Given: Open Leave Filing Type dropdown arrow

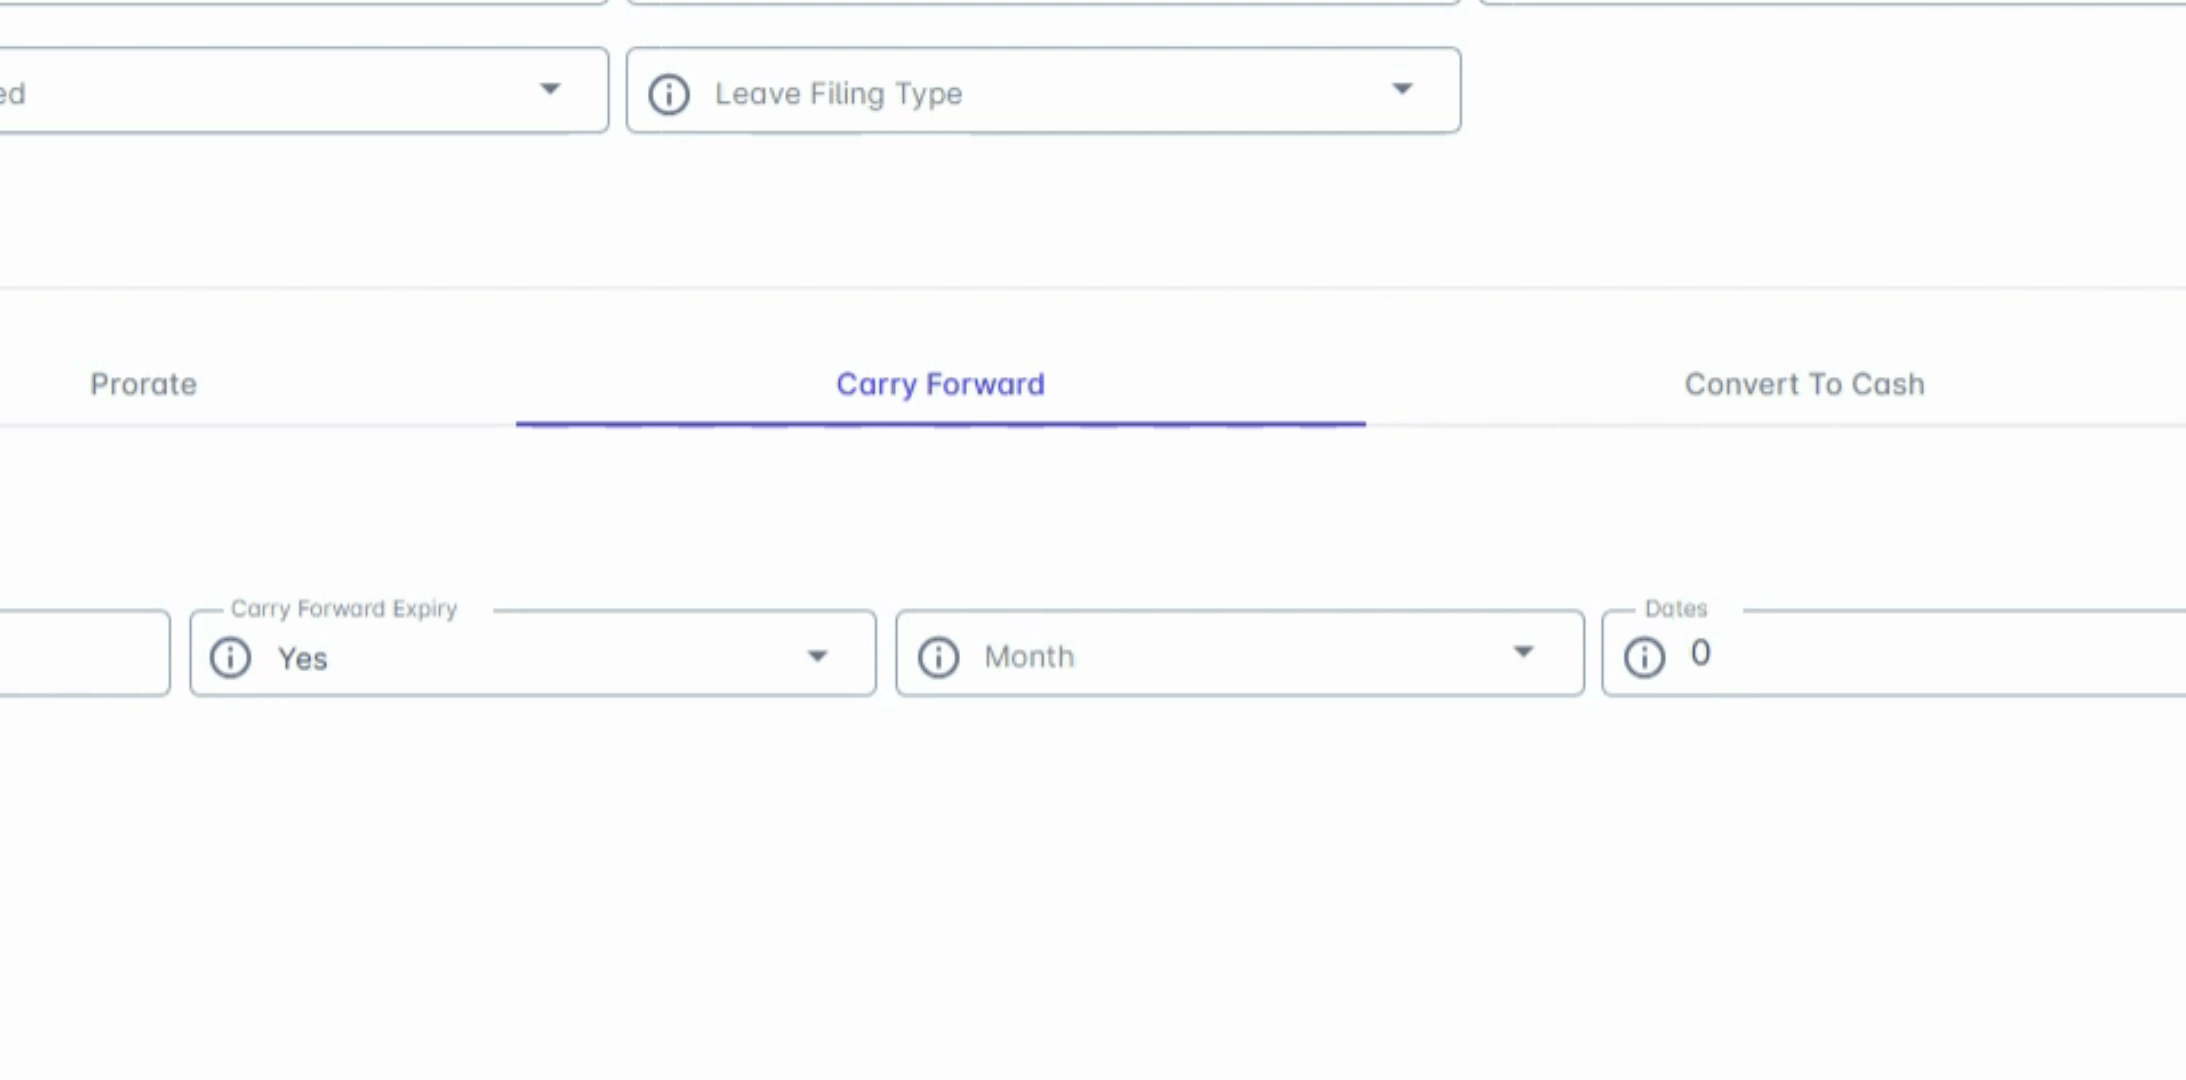Looking at the screenshot, I should pos(1403,90).
